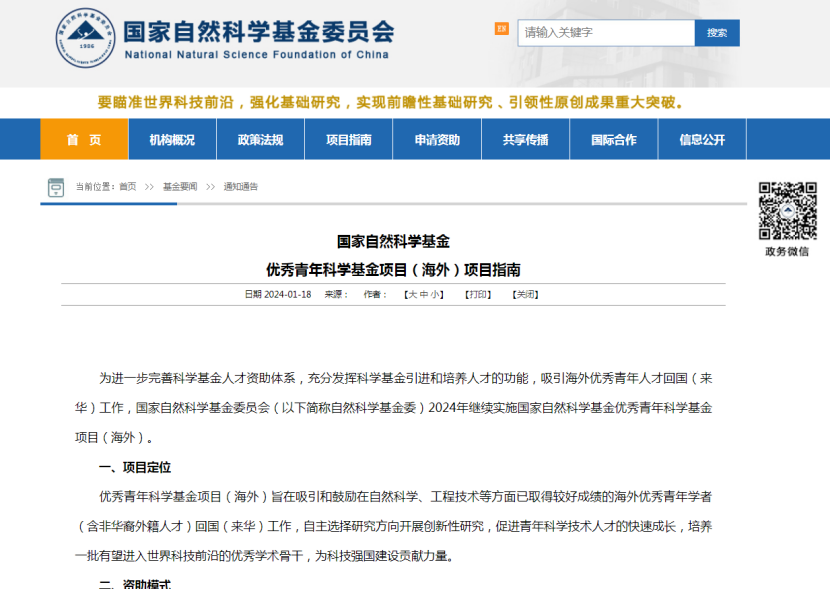This screenshot has width=830, height=589.
Task: Go to 共享传播 navigation item
Action: click(525, 140)
